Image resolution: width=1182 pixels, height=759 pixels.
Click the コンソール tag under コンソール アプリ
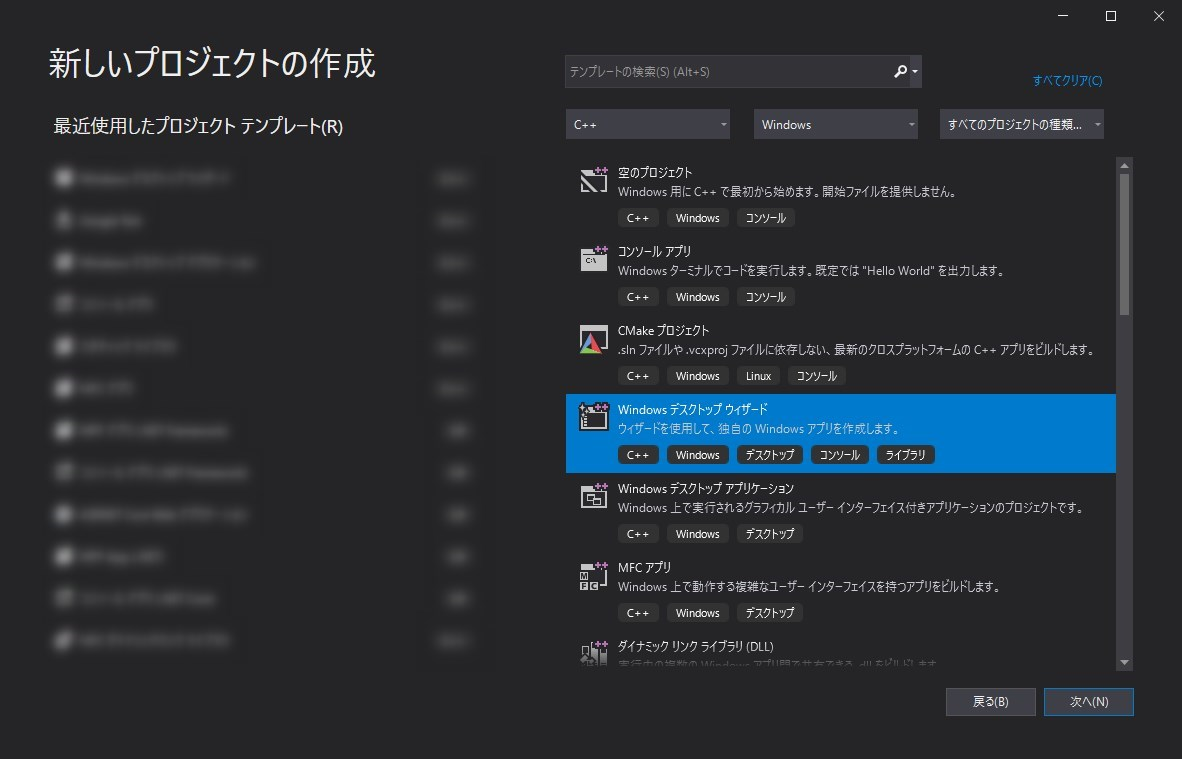765,297
